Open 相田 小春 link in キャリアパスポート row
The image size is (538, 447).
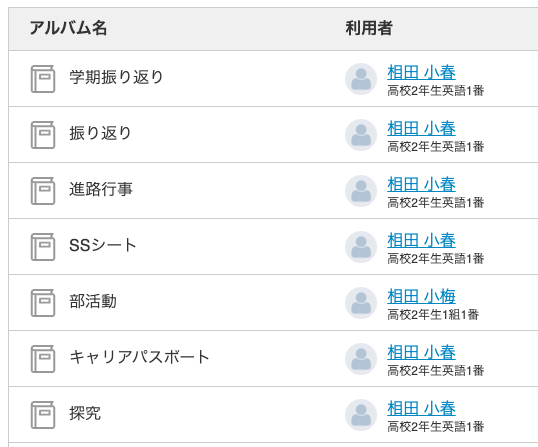click(x=421, y=352)
